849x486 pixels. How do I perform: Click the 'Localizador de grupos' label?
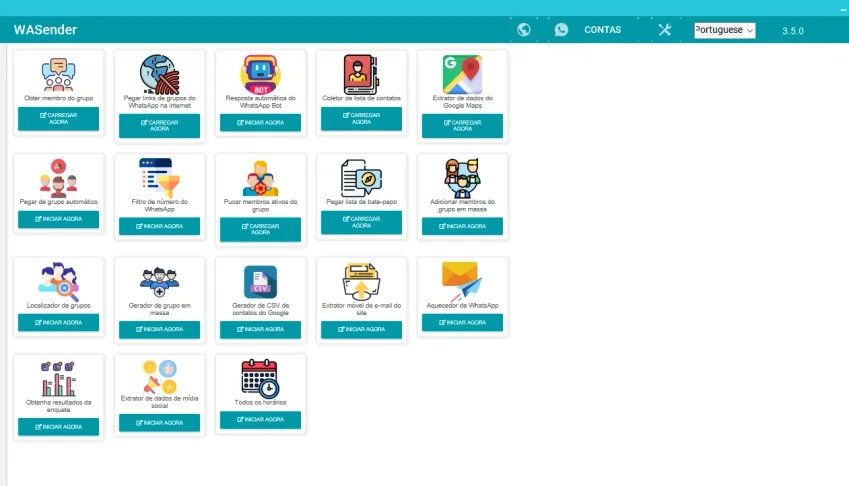tap(58, 306)
